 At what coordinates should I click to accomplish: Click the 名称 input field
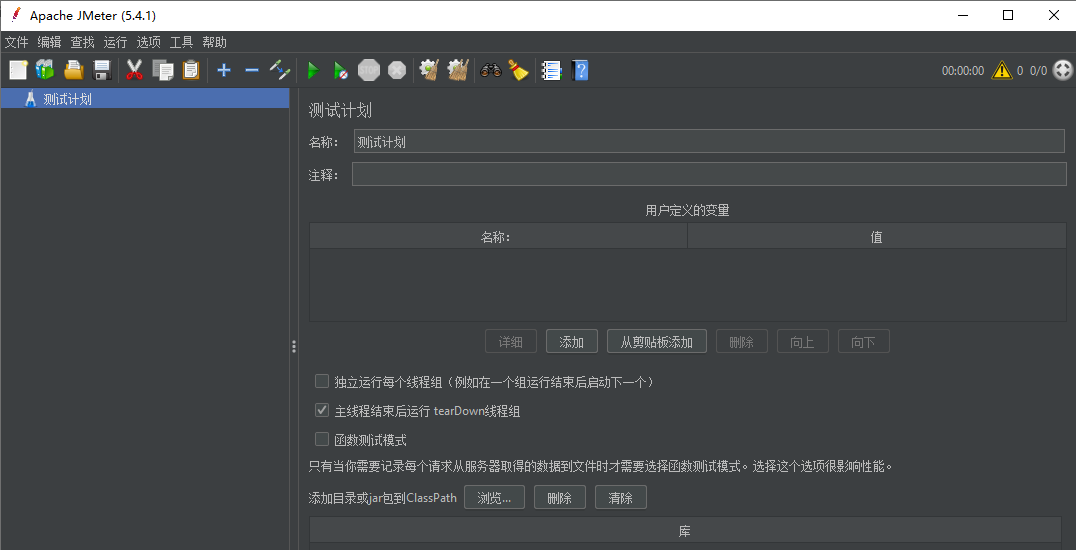pyautogui.click(x=709, y=141)
